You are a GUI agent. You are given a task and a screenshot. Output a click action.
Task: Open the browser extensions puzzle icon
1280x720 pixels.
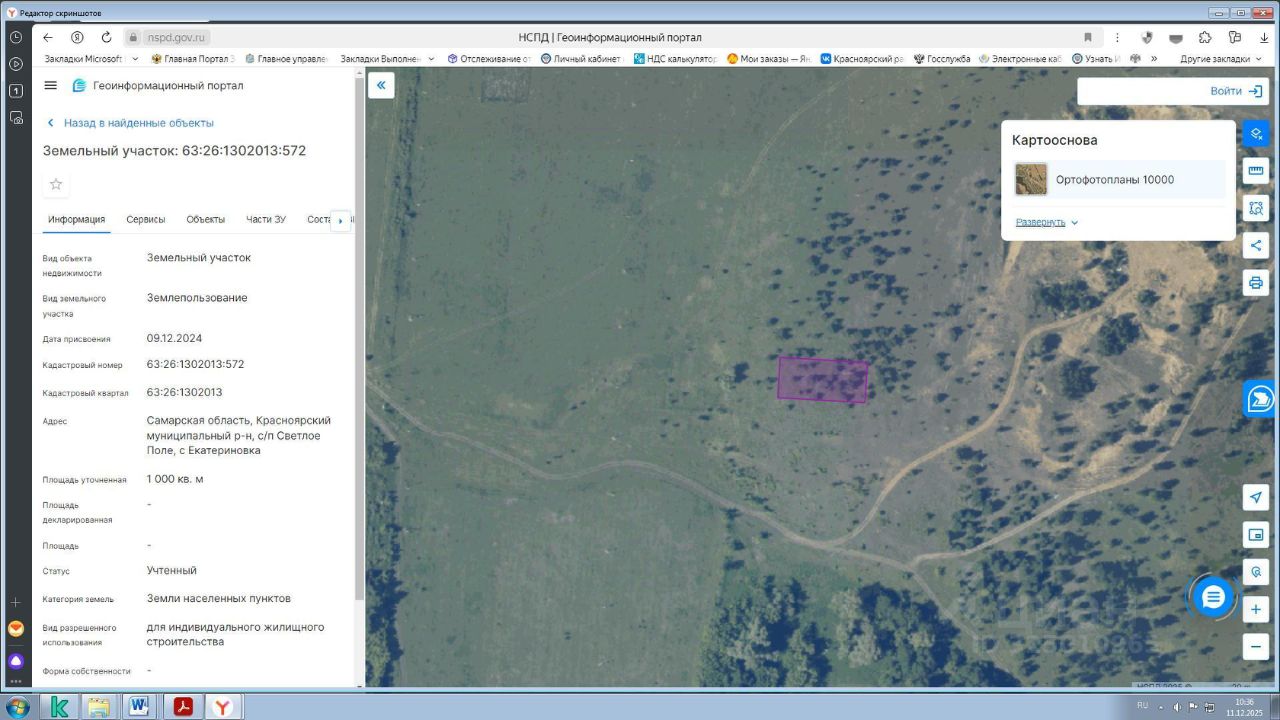tap(1205, 37)
